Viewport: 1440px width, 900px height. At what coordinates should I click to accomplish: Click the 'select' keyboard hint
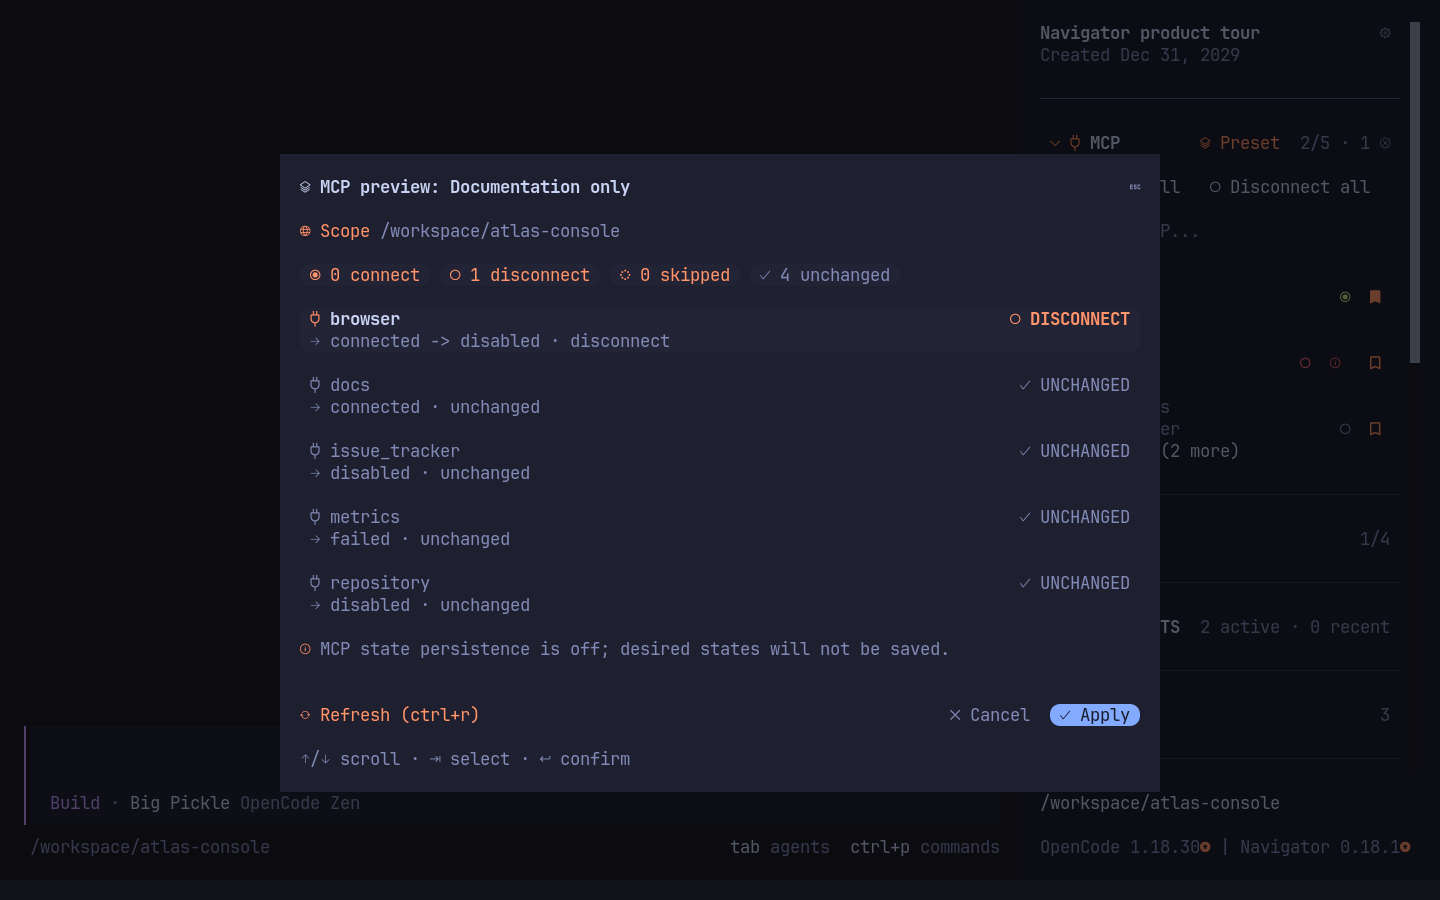pyautogui.click(x=470, y=759)
